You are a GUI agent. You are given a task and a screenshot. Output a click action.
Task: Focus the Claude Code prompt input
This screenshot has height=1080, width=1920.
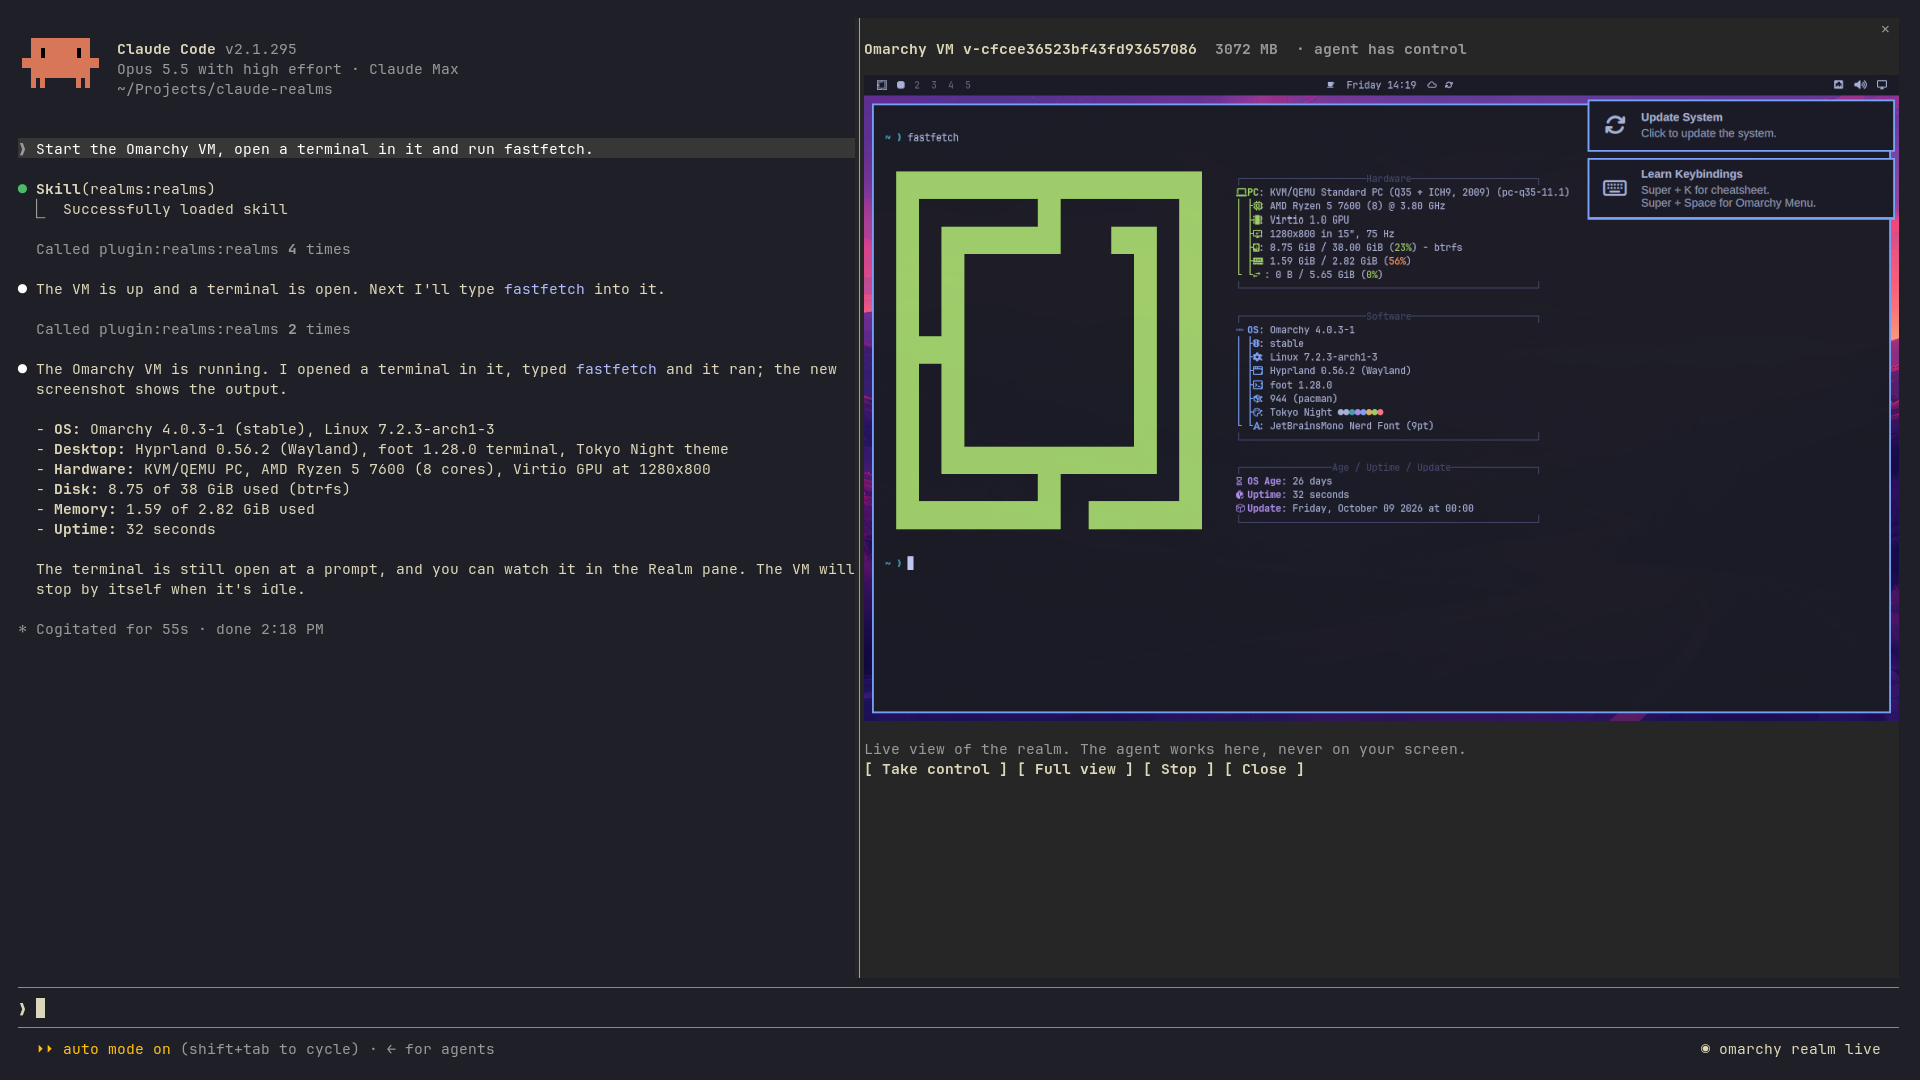coord(958,1008)
